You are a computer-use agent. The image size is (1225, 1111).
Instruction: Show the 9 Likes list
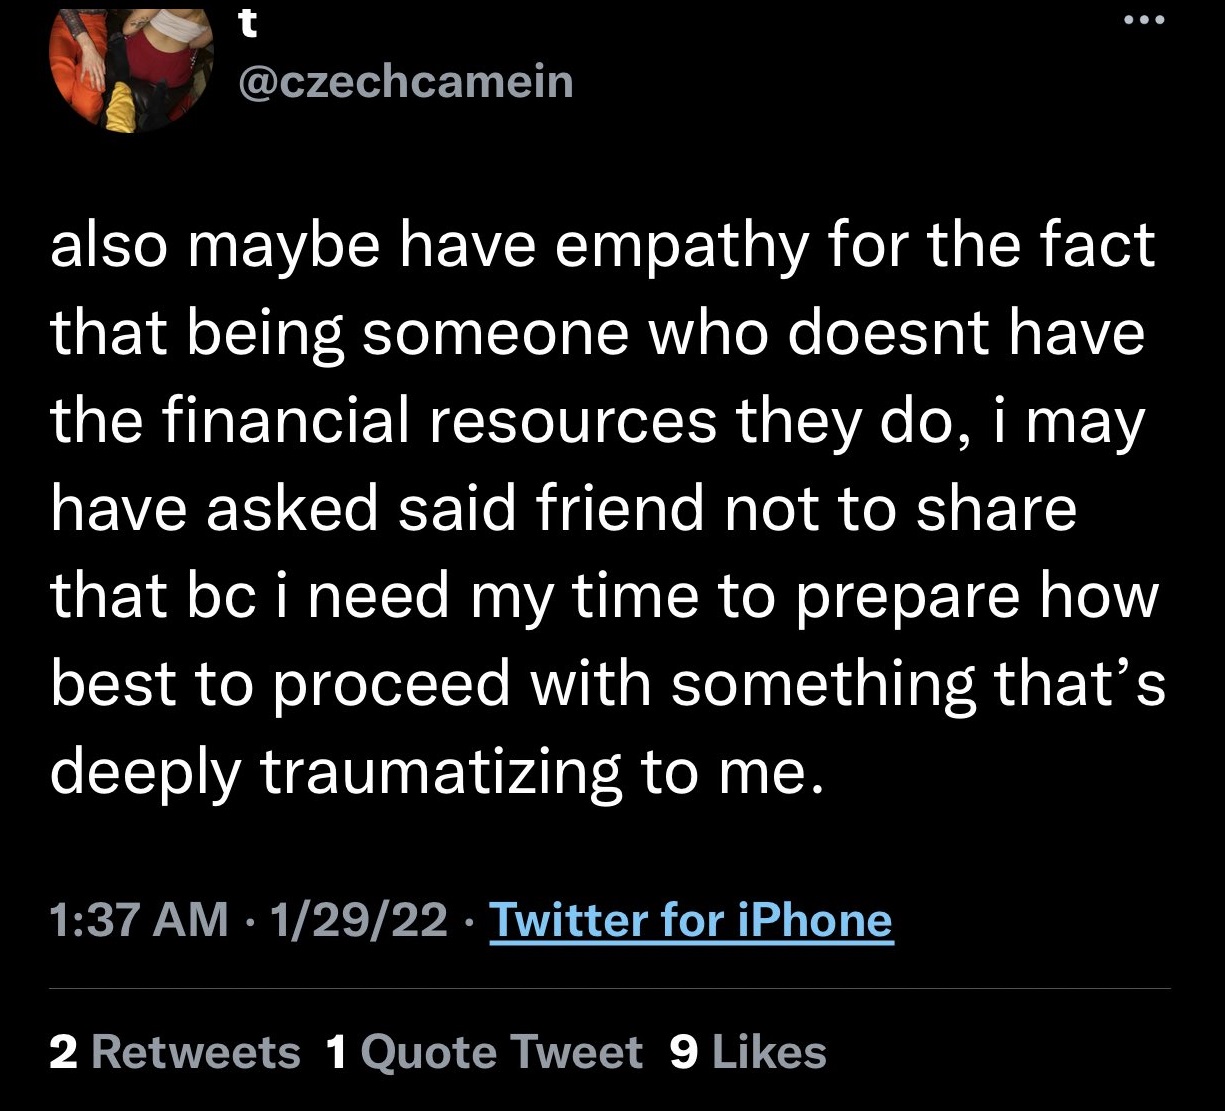[748, 1052]
